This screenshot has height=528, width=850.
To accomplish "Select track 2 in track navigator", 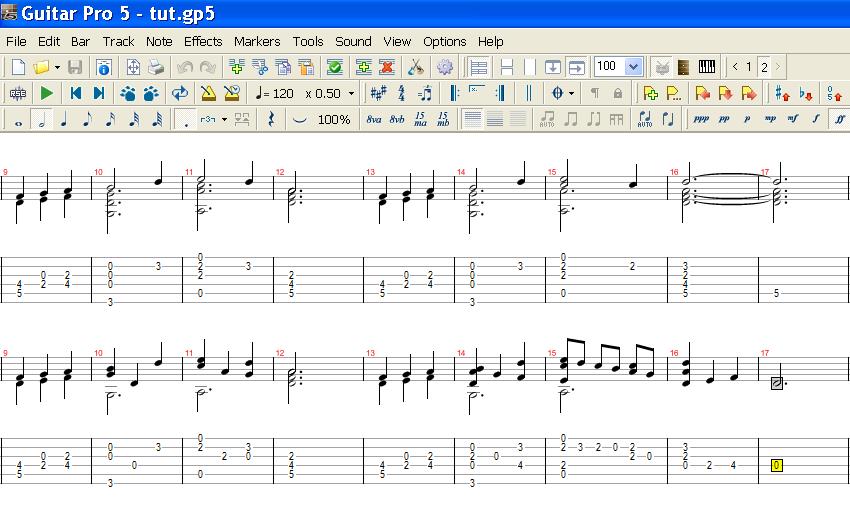I will tap(764, 67).
